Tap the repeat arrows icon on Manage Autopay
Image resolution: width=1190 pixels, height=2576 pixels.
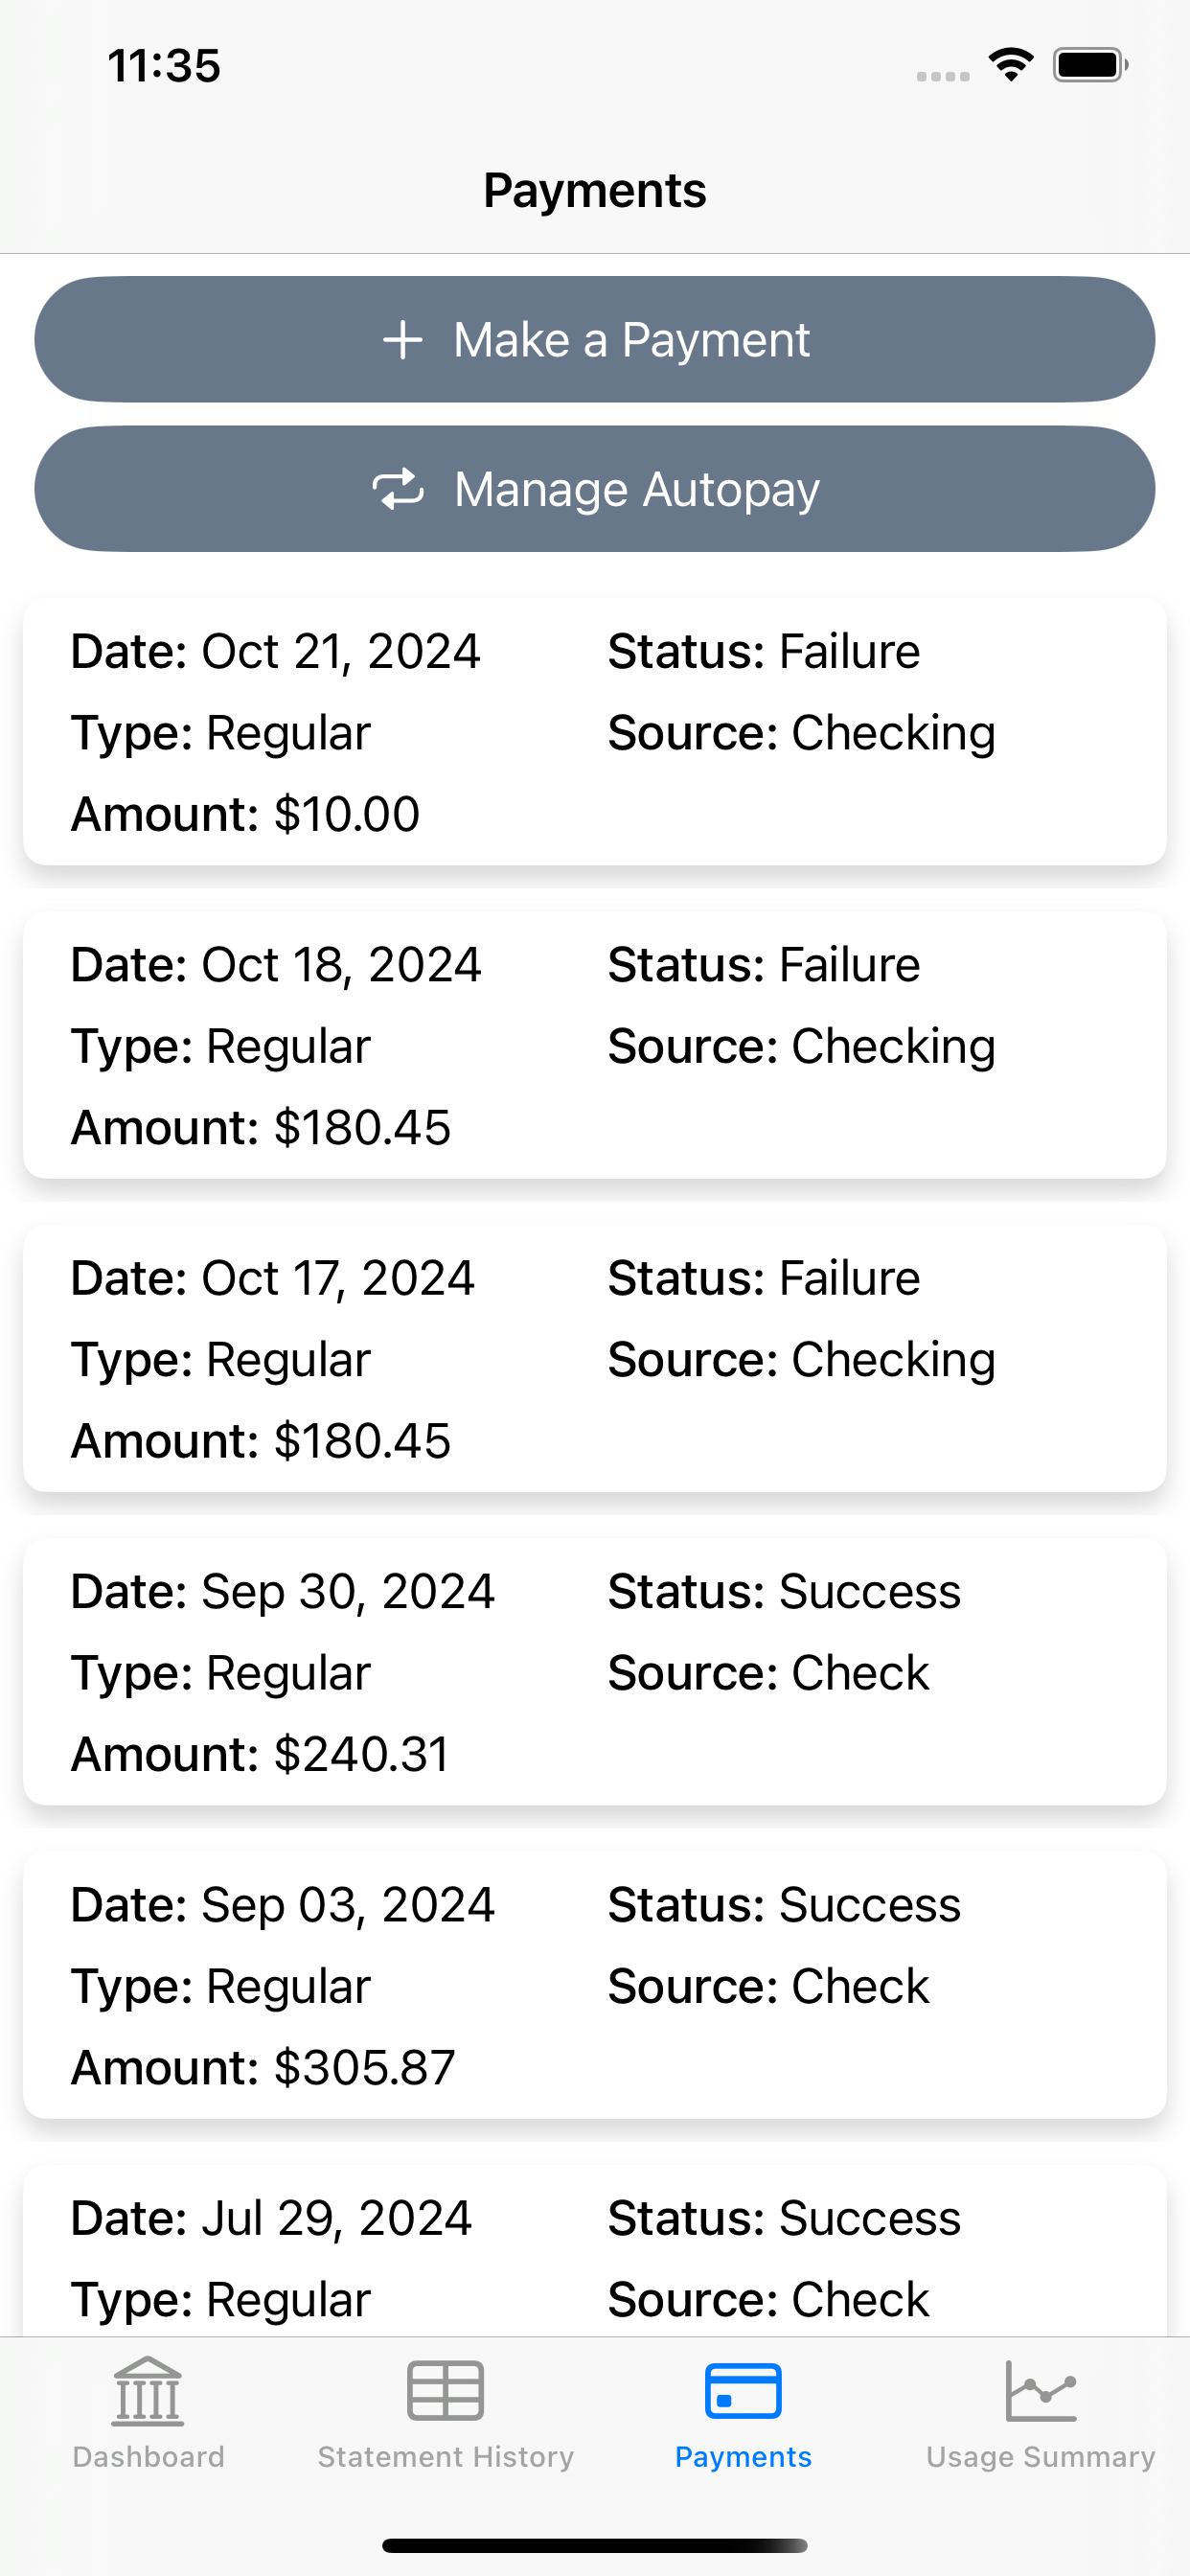pos(398,489)
